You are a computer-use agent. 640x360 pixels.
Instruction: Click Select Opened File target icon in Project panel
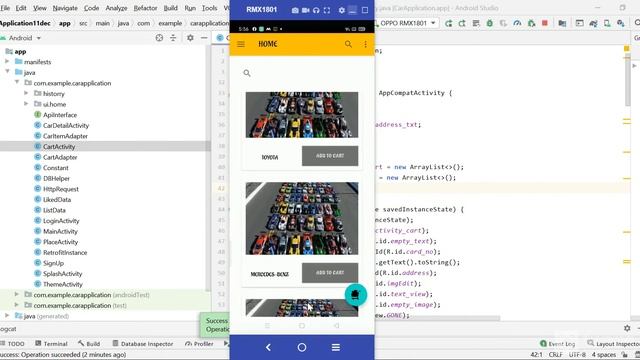click(x=159, y=38)
